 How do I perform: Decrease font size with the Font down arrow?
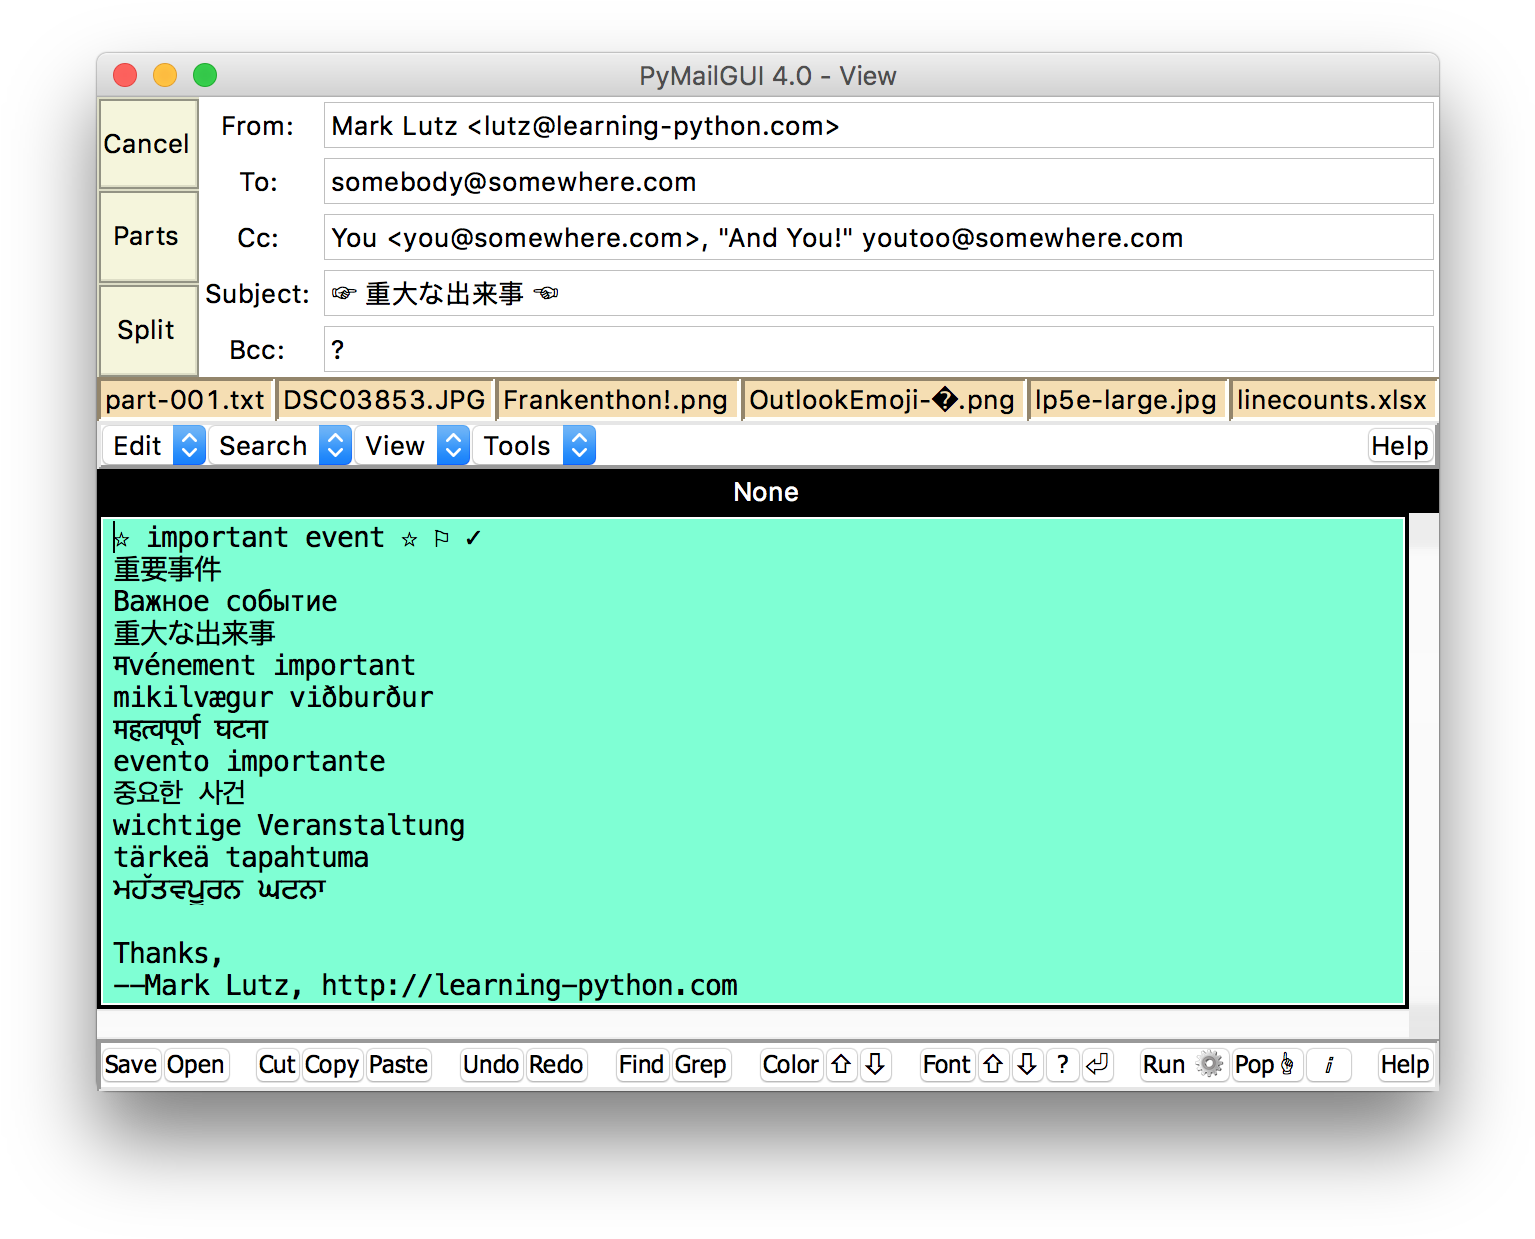pos(1027,1065)
